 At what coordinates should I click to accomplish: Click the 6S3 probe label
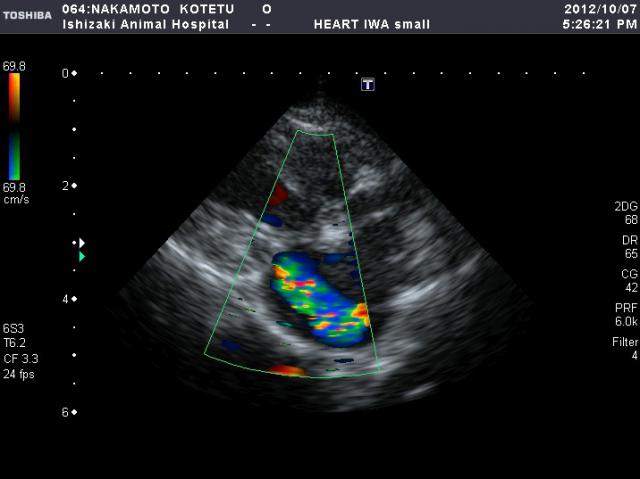pos(13,328)
